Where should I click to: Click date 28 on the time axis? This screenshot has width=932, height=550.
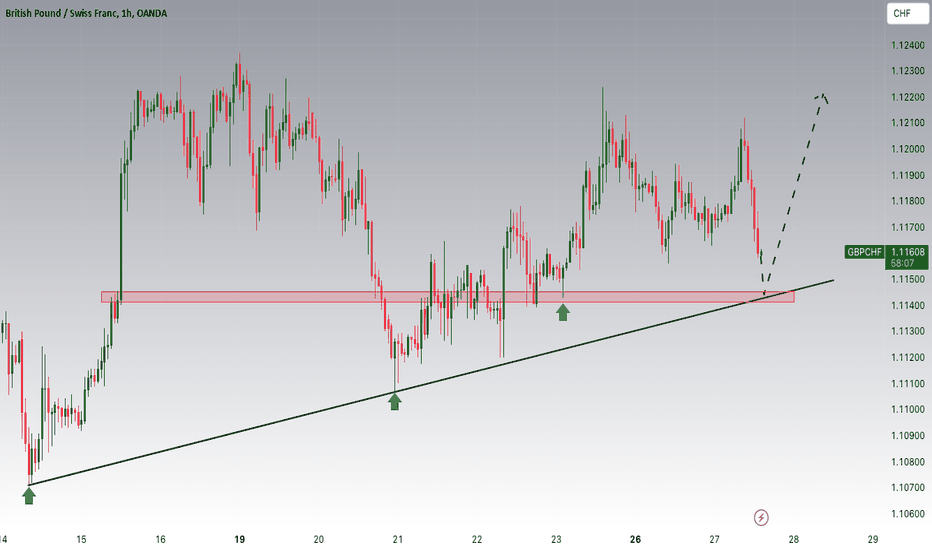[794, 540]
